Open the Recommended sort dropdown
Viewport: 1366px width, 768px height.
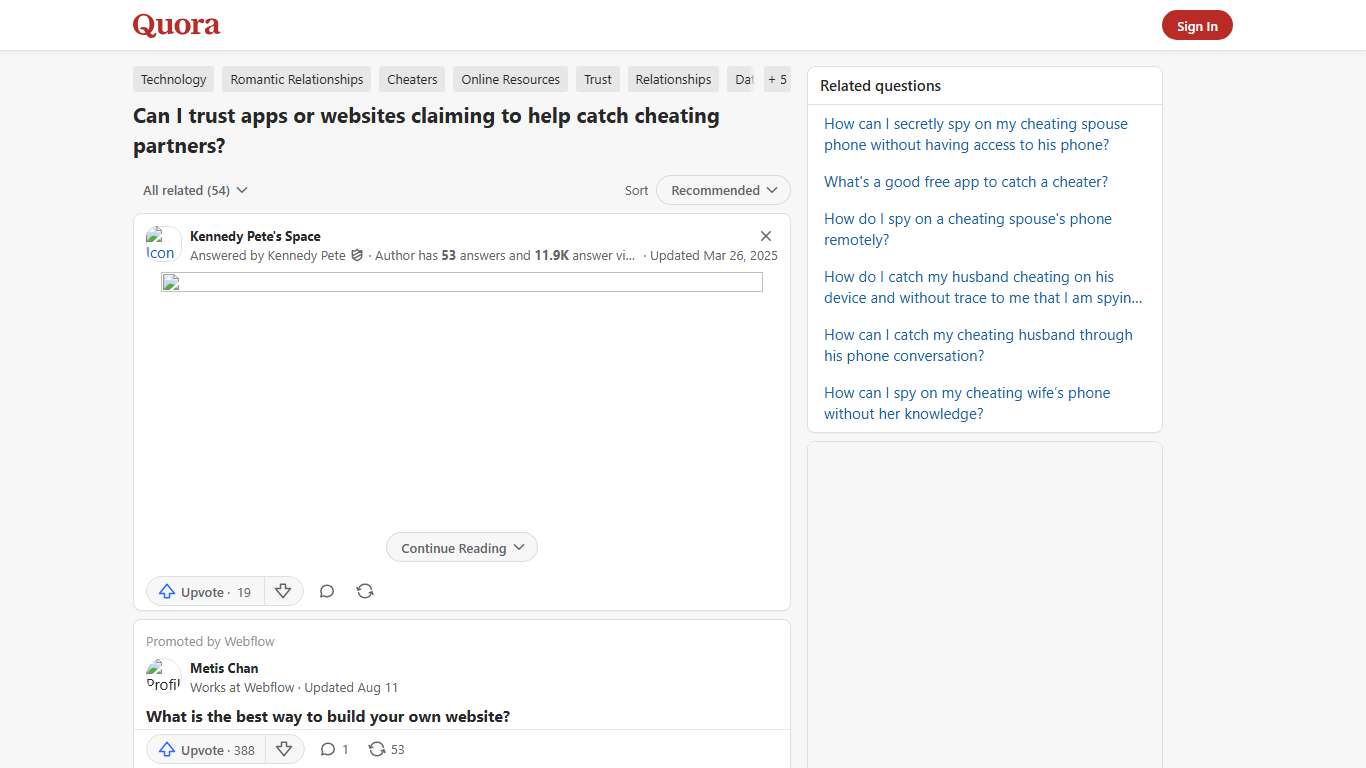723,190
